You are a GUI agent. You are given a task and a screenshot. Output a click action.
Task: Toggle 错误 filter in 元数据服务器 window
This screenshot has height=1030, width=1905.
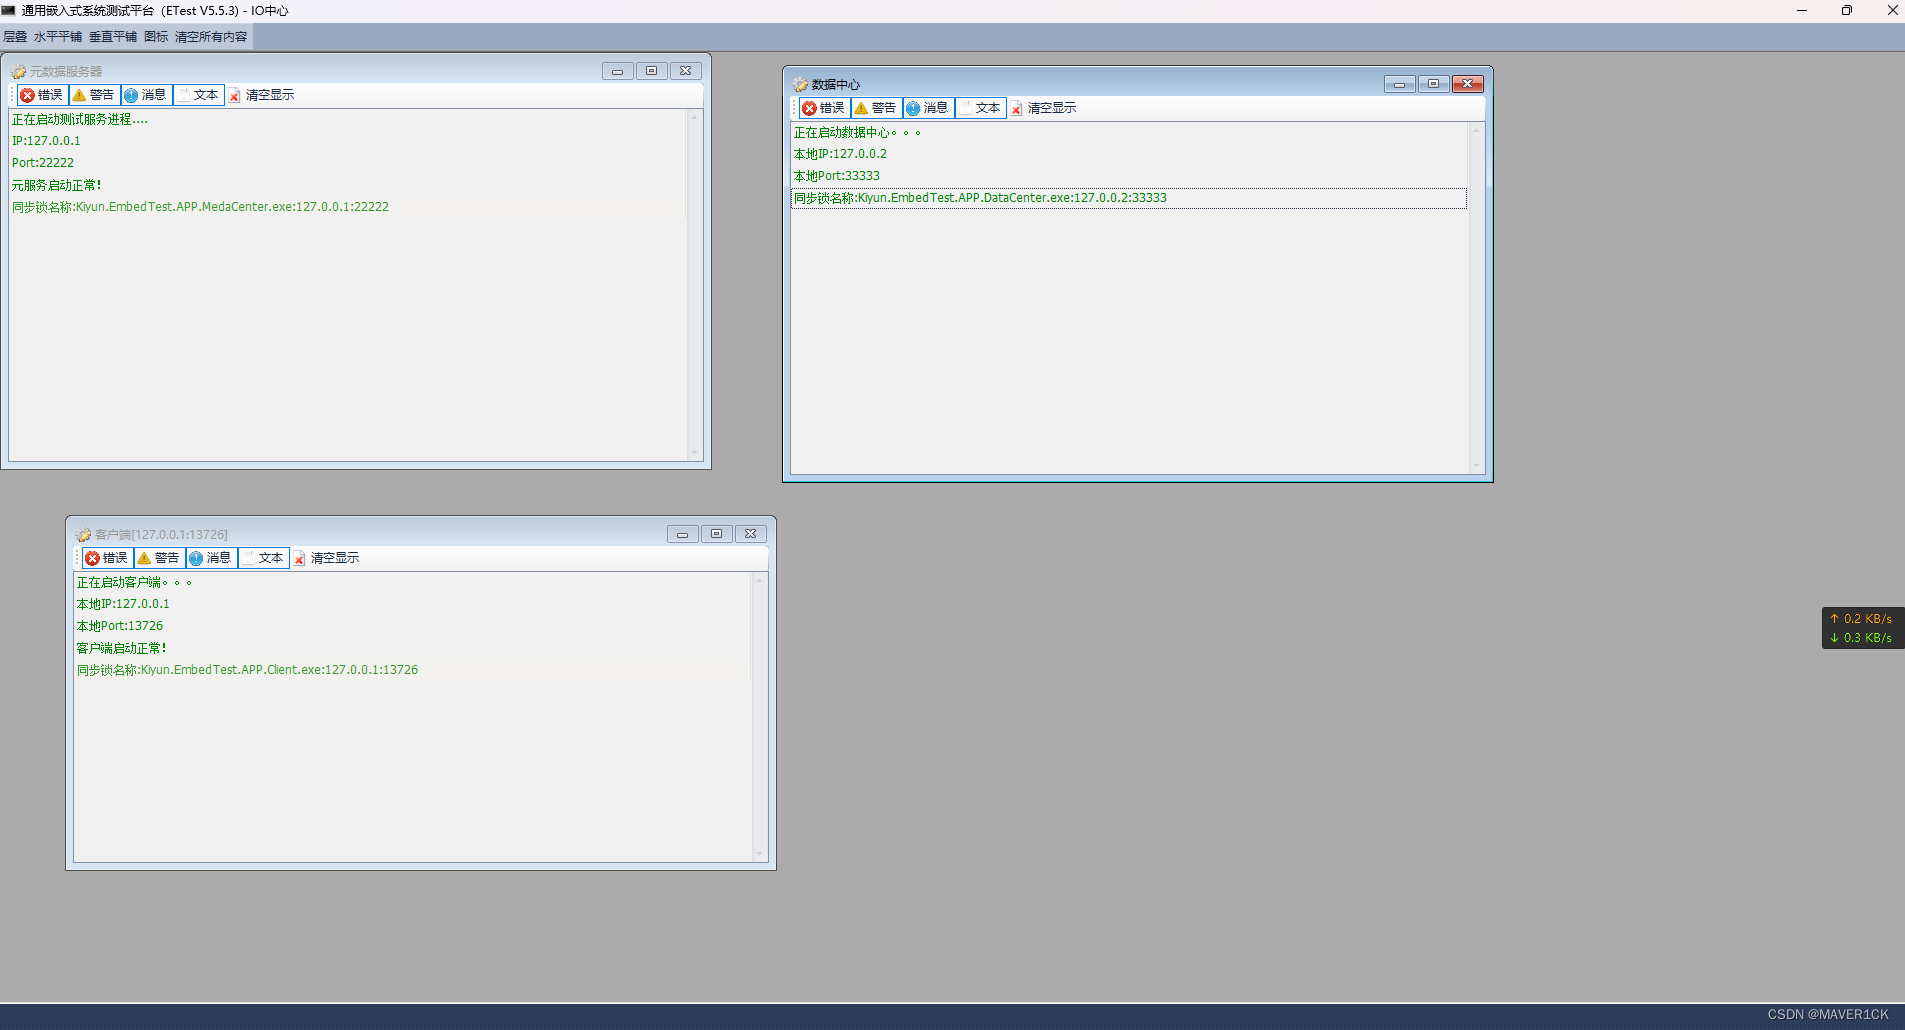point(42,95)
